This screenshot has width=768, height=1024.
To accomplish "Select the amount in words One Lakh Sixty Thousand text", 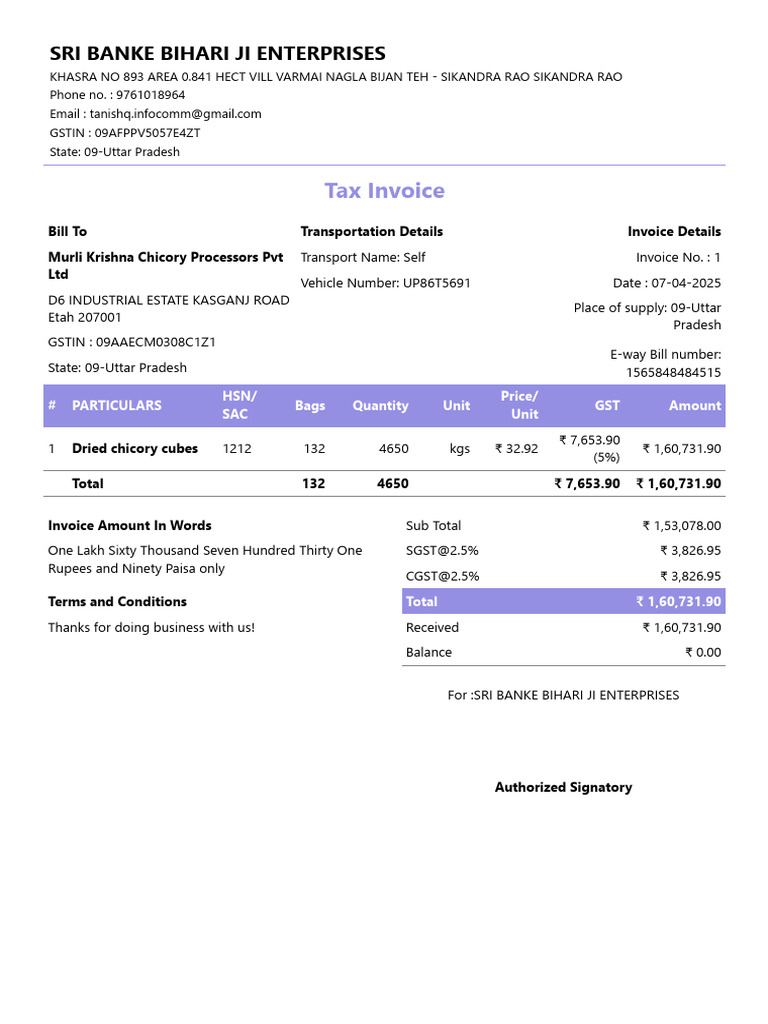I will tap(205, 559).
